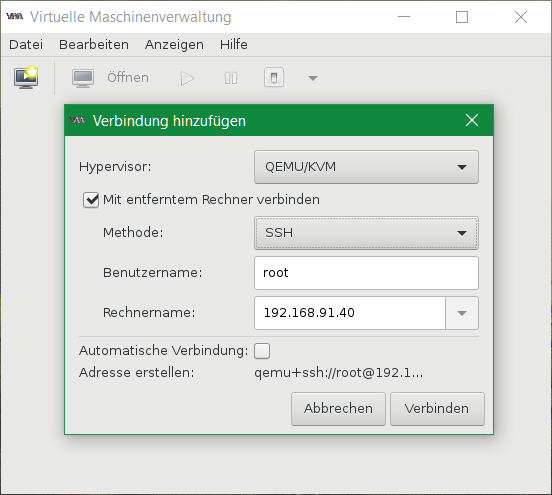Start the VM with the play icon

187,78
